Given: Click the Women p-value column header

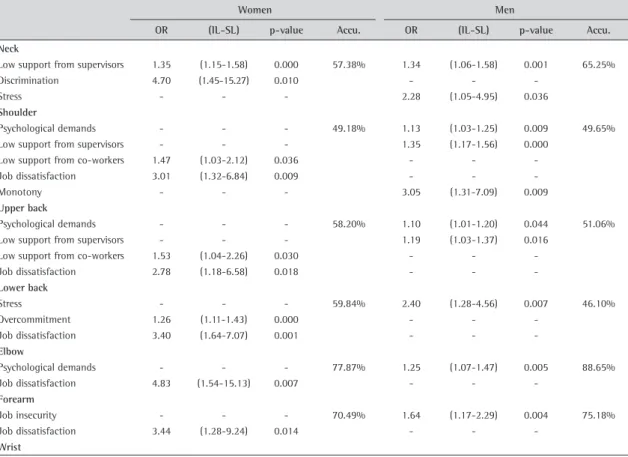Looking at the screenshot, I should (x=286, y=30).
